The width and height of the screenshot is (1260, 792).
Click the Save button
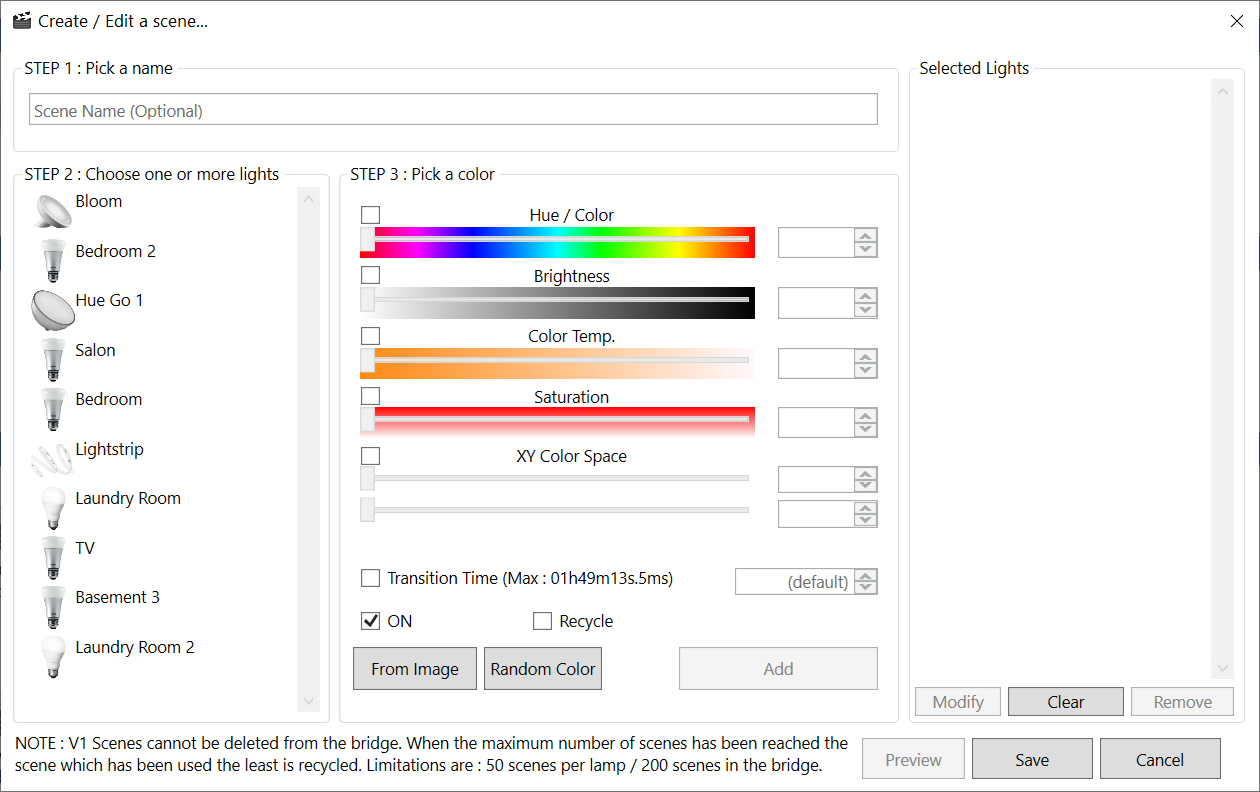tap(1032, 759)
